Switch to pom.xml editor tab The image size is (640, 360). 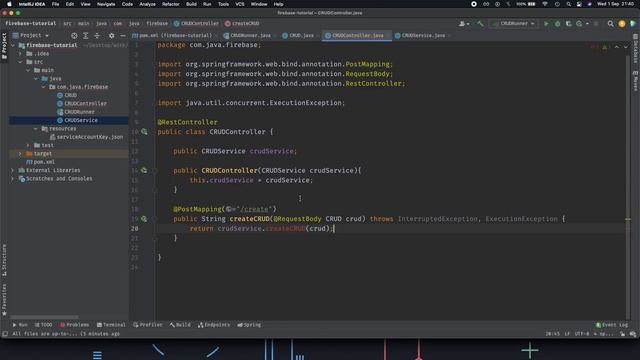click(175, 36)
